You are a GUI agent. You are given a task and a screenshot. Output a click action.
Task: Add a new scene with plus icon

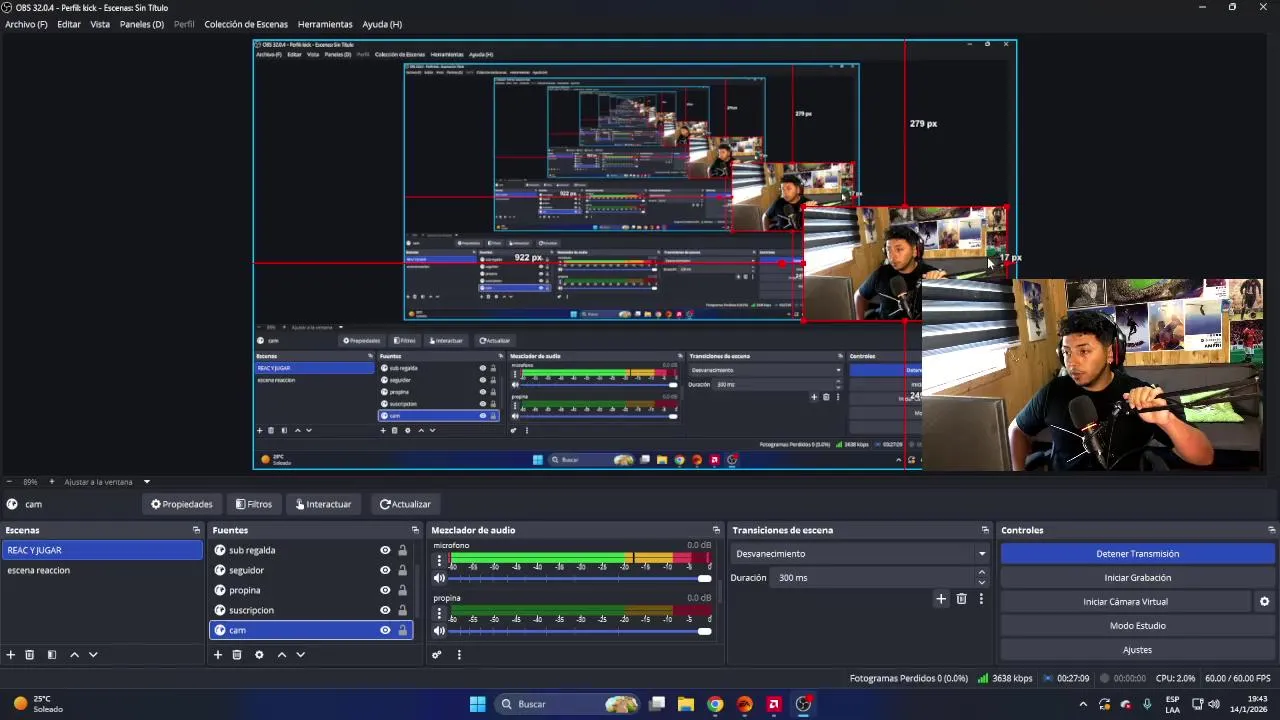coord(11,655)
